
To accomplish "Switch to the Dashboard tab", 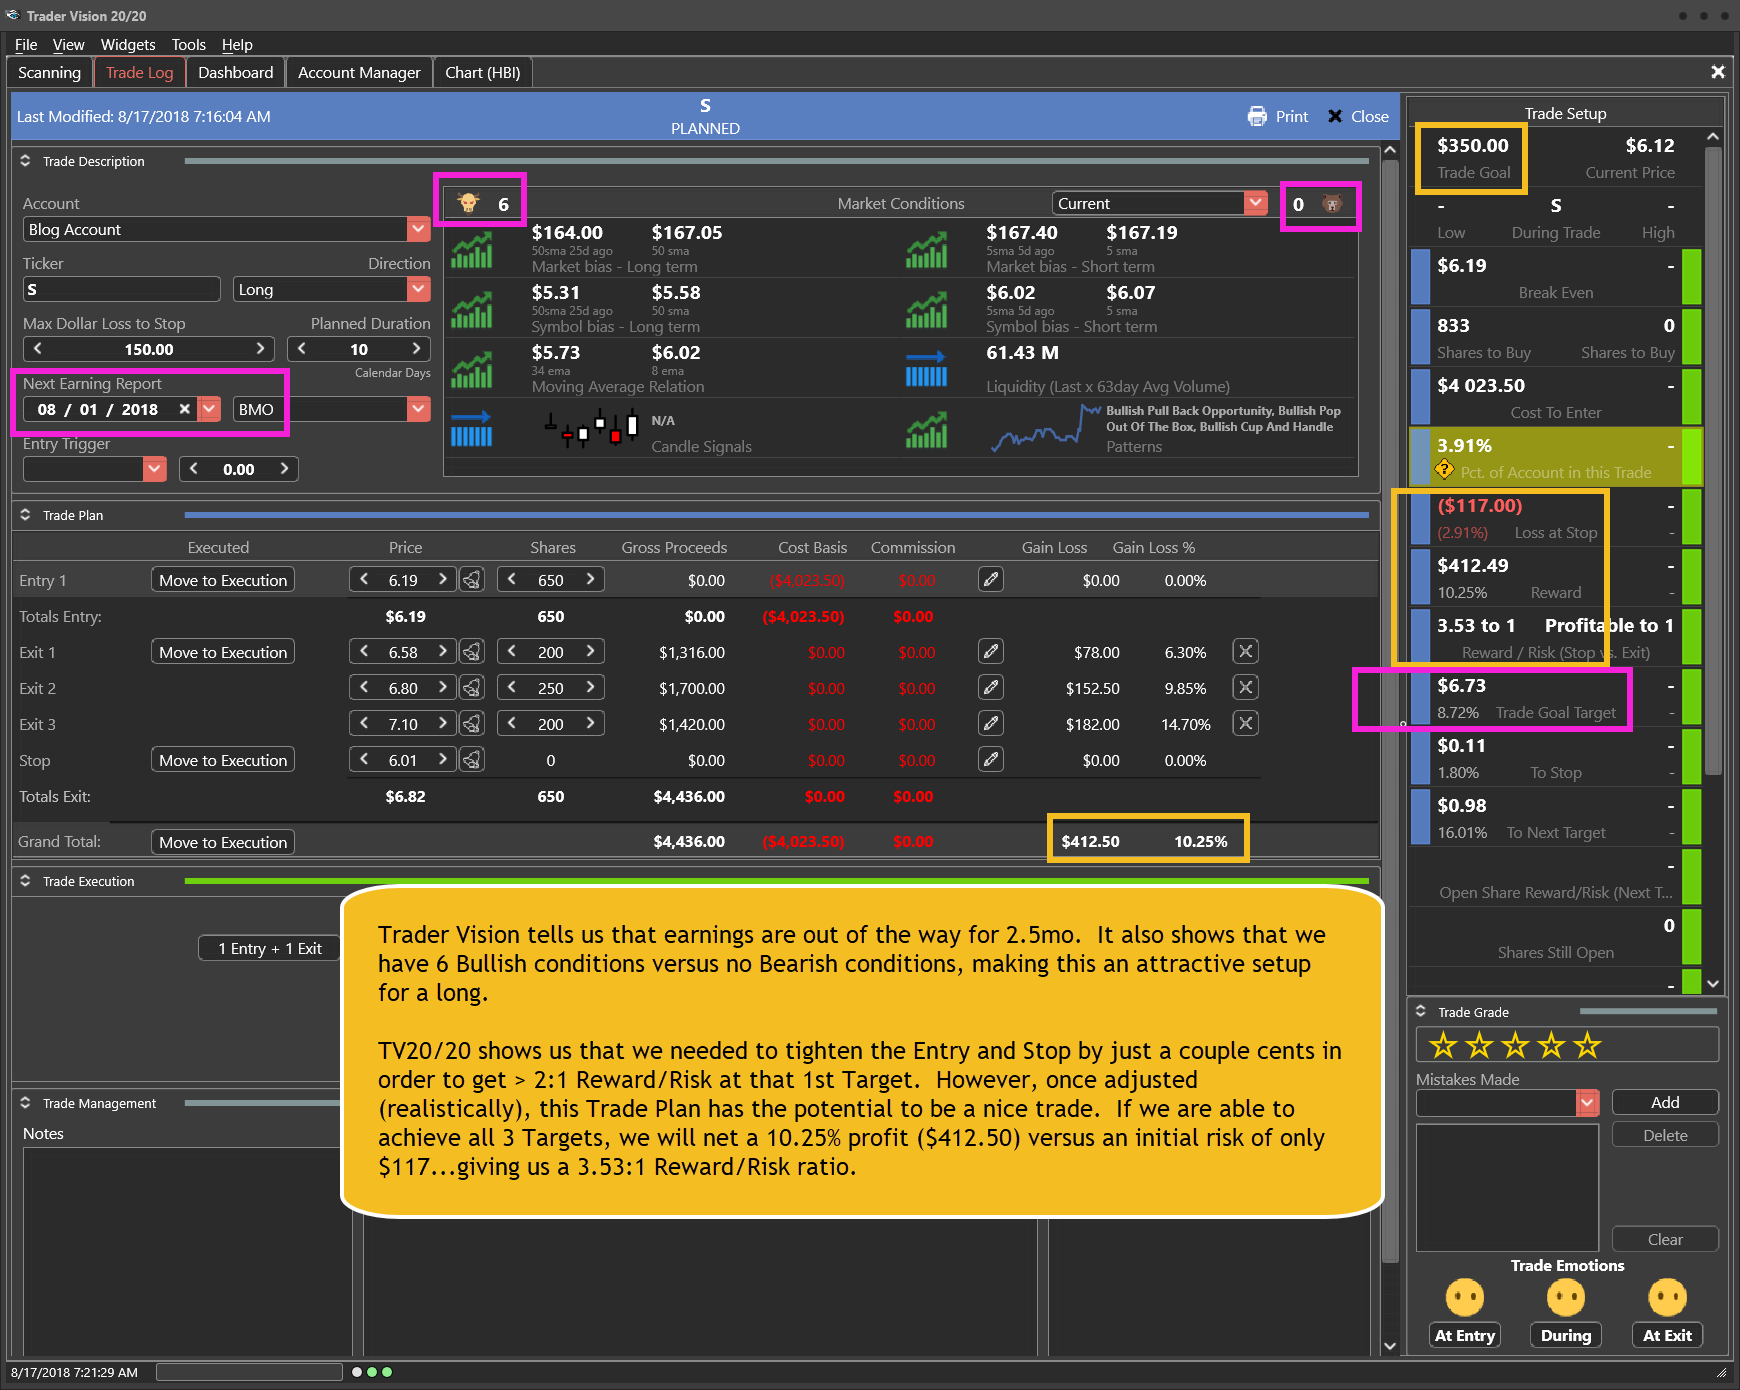I will [235, 73].
